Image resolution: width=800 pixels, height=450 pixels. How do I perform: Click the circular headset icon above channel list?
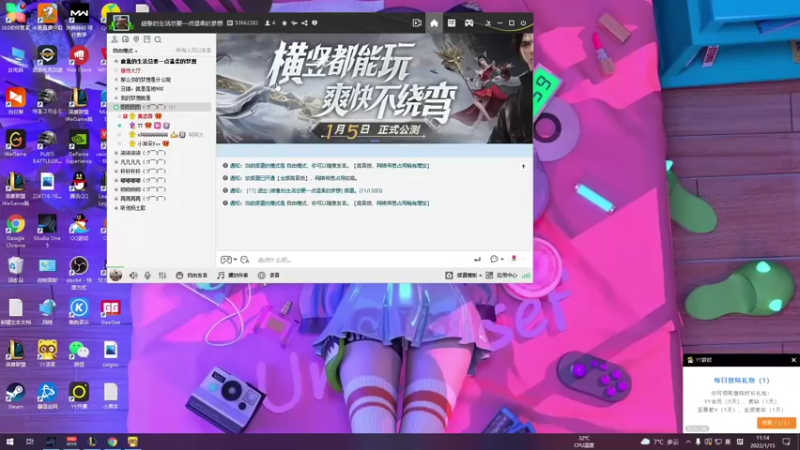[x=126, y=39]
